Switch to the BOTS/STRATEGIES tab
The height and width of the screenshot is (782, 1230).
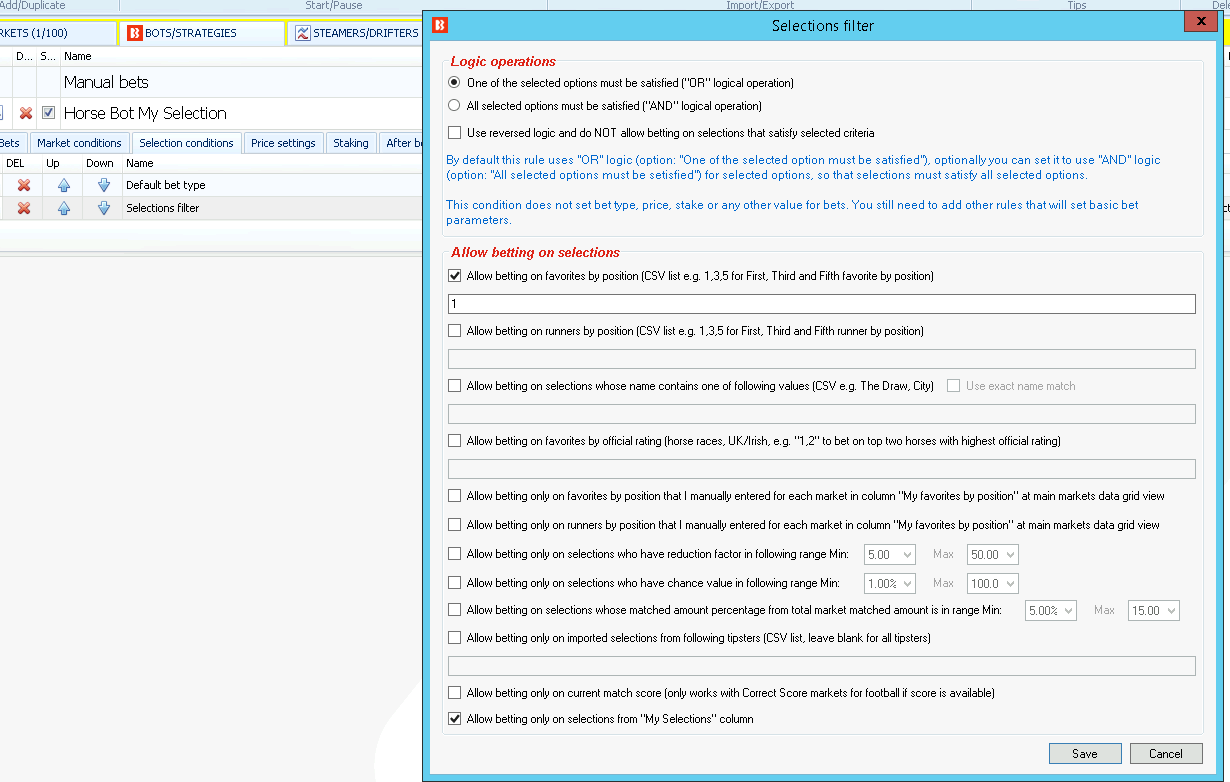(x=202, y=33)
